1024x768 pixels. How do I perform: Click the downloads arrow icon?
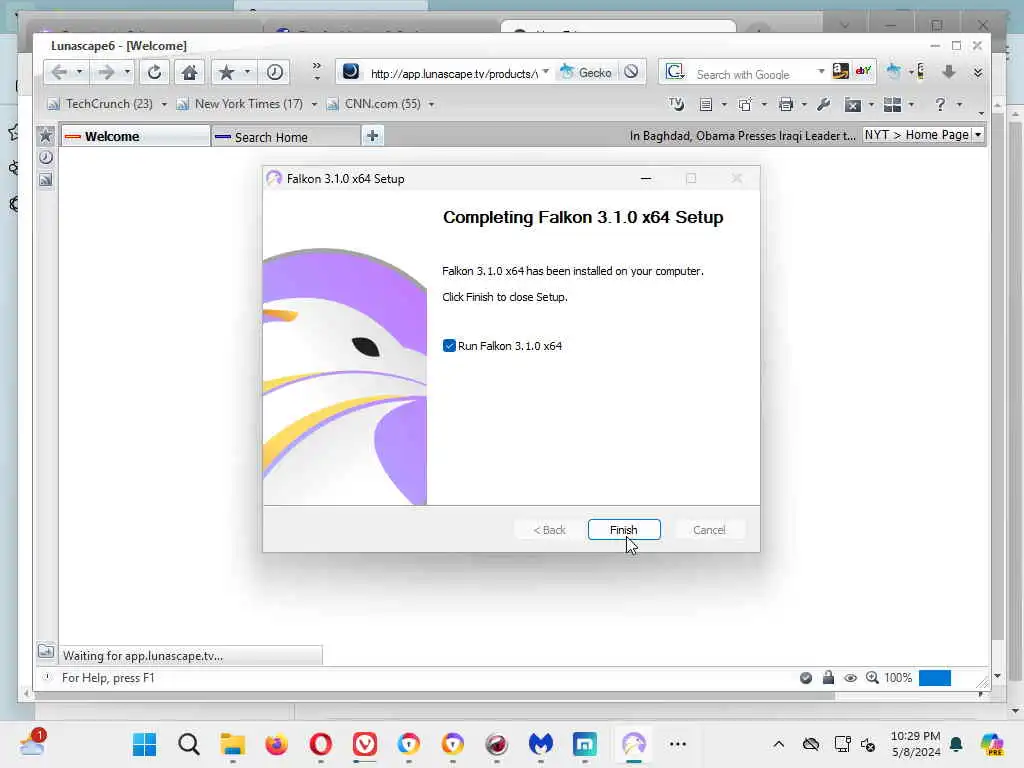click(x=949, y=72)
